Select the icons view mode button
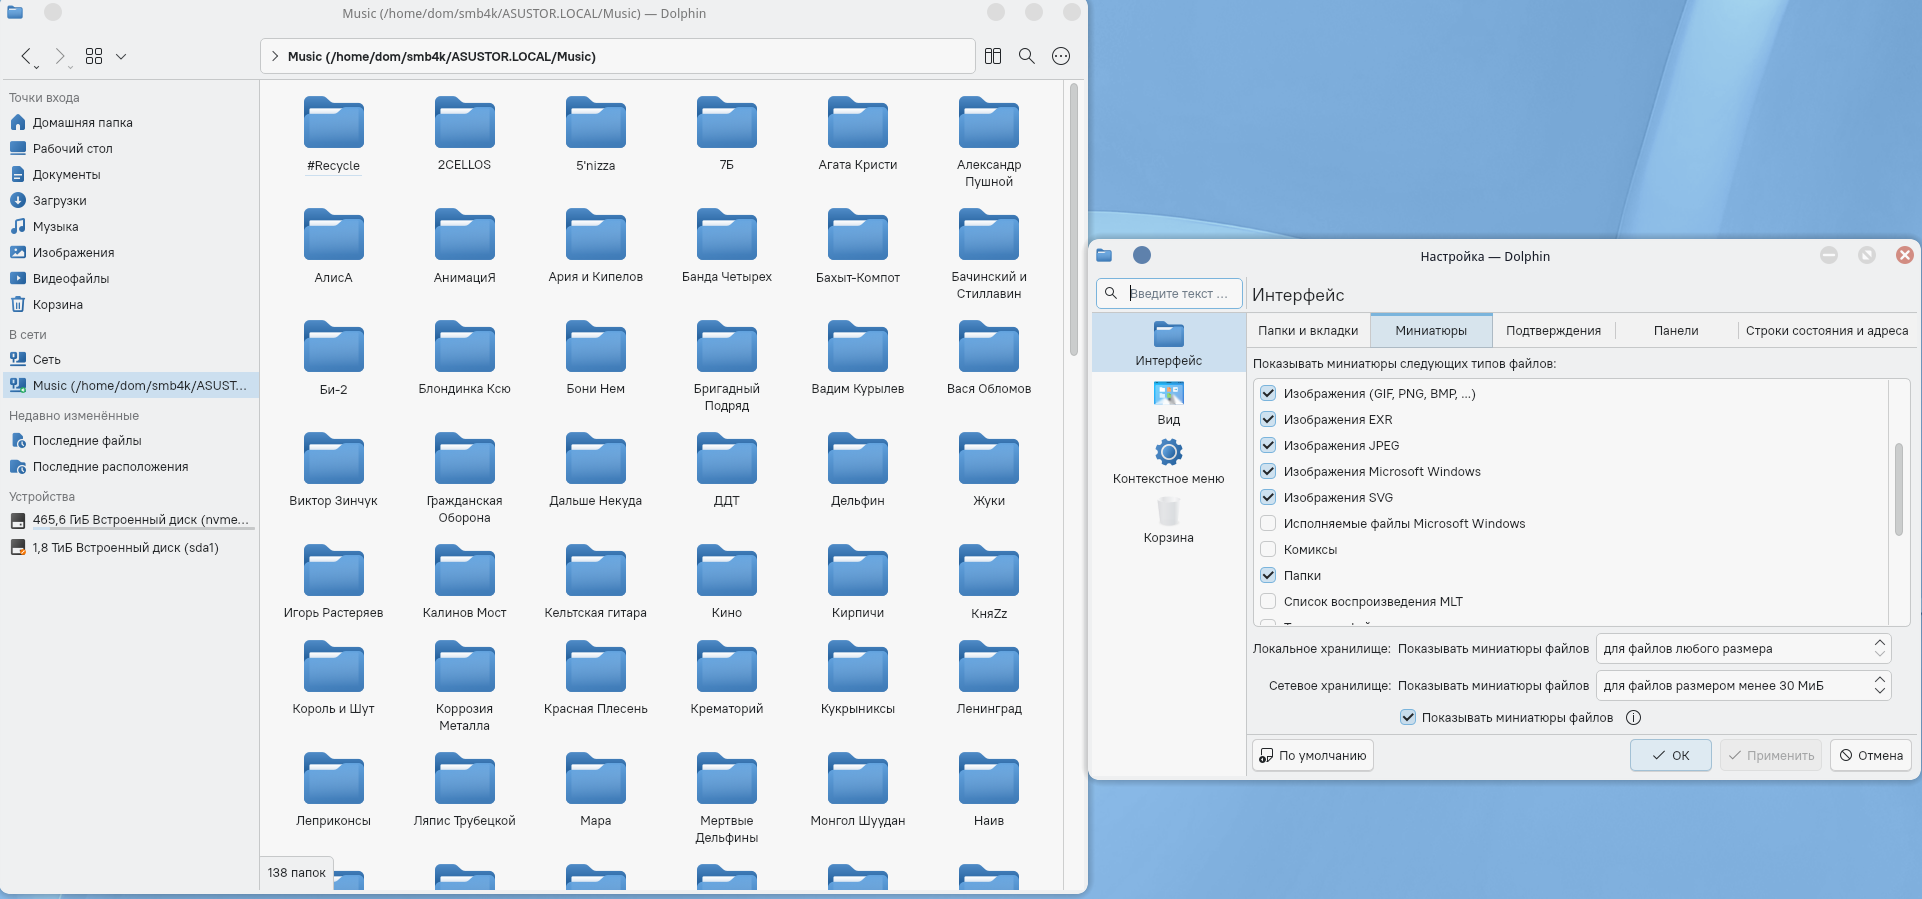 (94, 56)
